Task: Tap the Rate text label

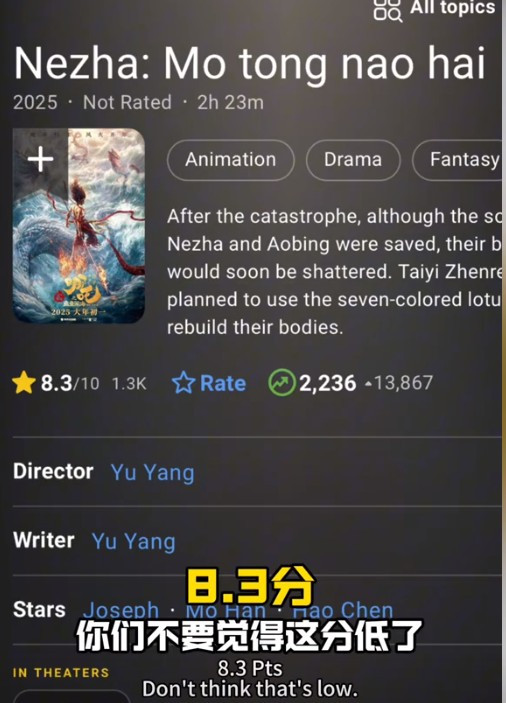Action: tap(223, 383)
